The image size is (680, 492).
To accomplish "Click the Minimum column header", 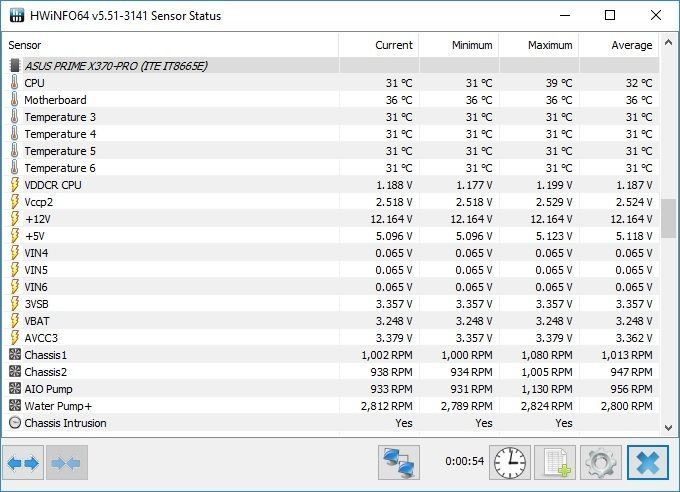I will 459,45.
